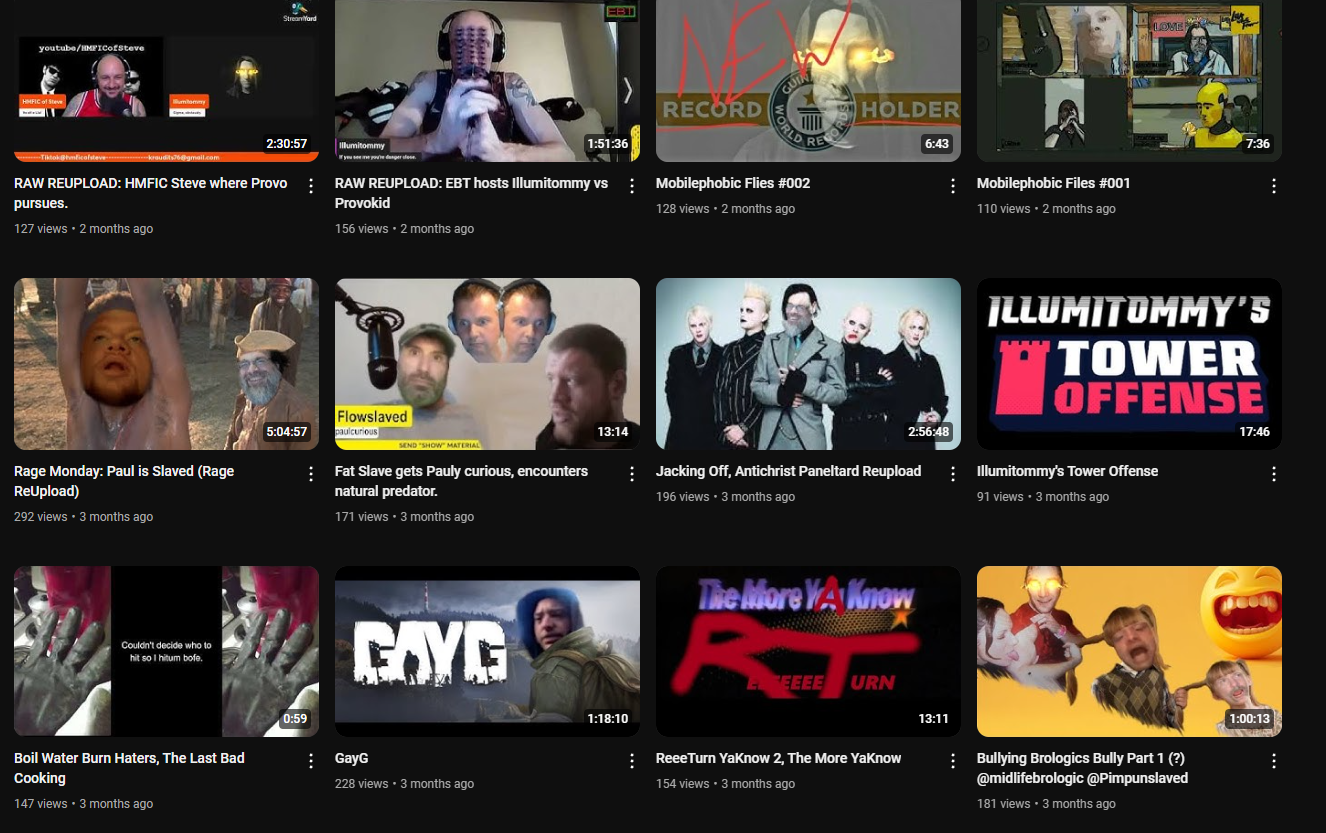1326x833 pixels.
Task: Select the '196 views • 3 months ago' line
Action: pyautogui.click(x=726, y=497)
